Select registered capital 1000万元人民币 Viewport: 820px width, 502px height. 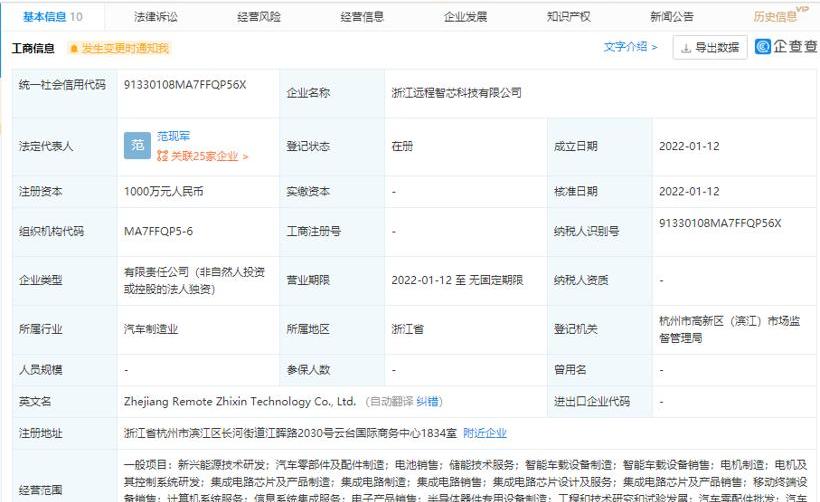coord(164,191)
